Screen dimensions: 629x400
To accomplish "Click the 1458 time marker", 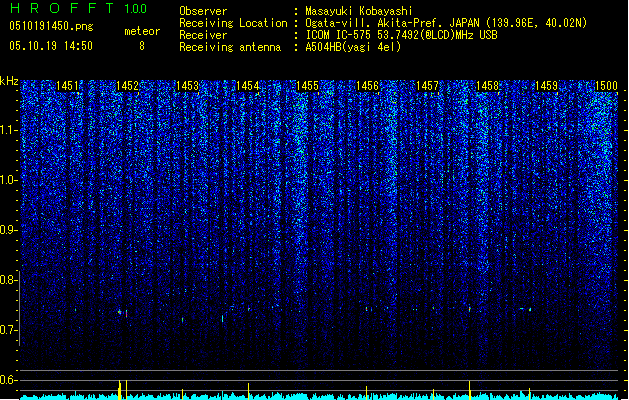I will click(487, 86).
